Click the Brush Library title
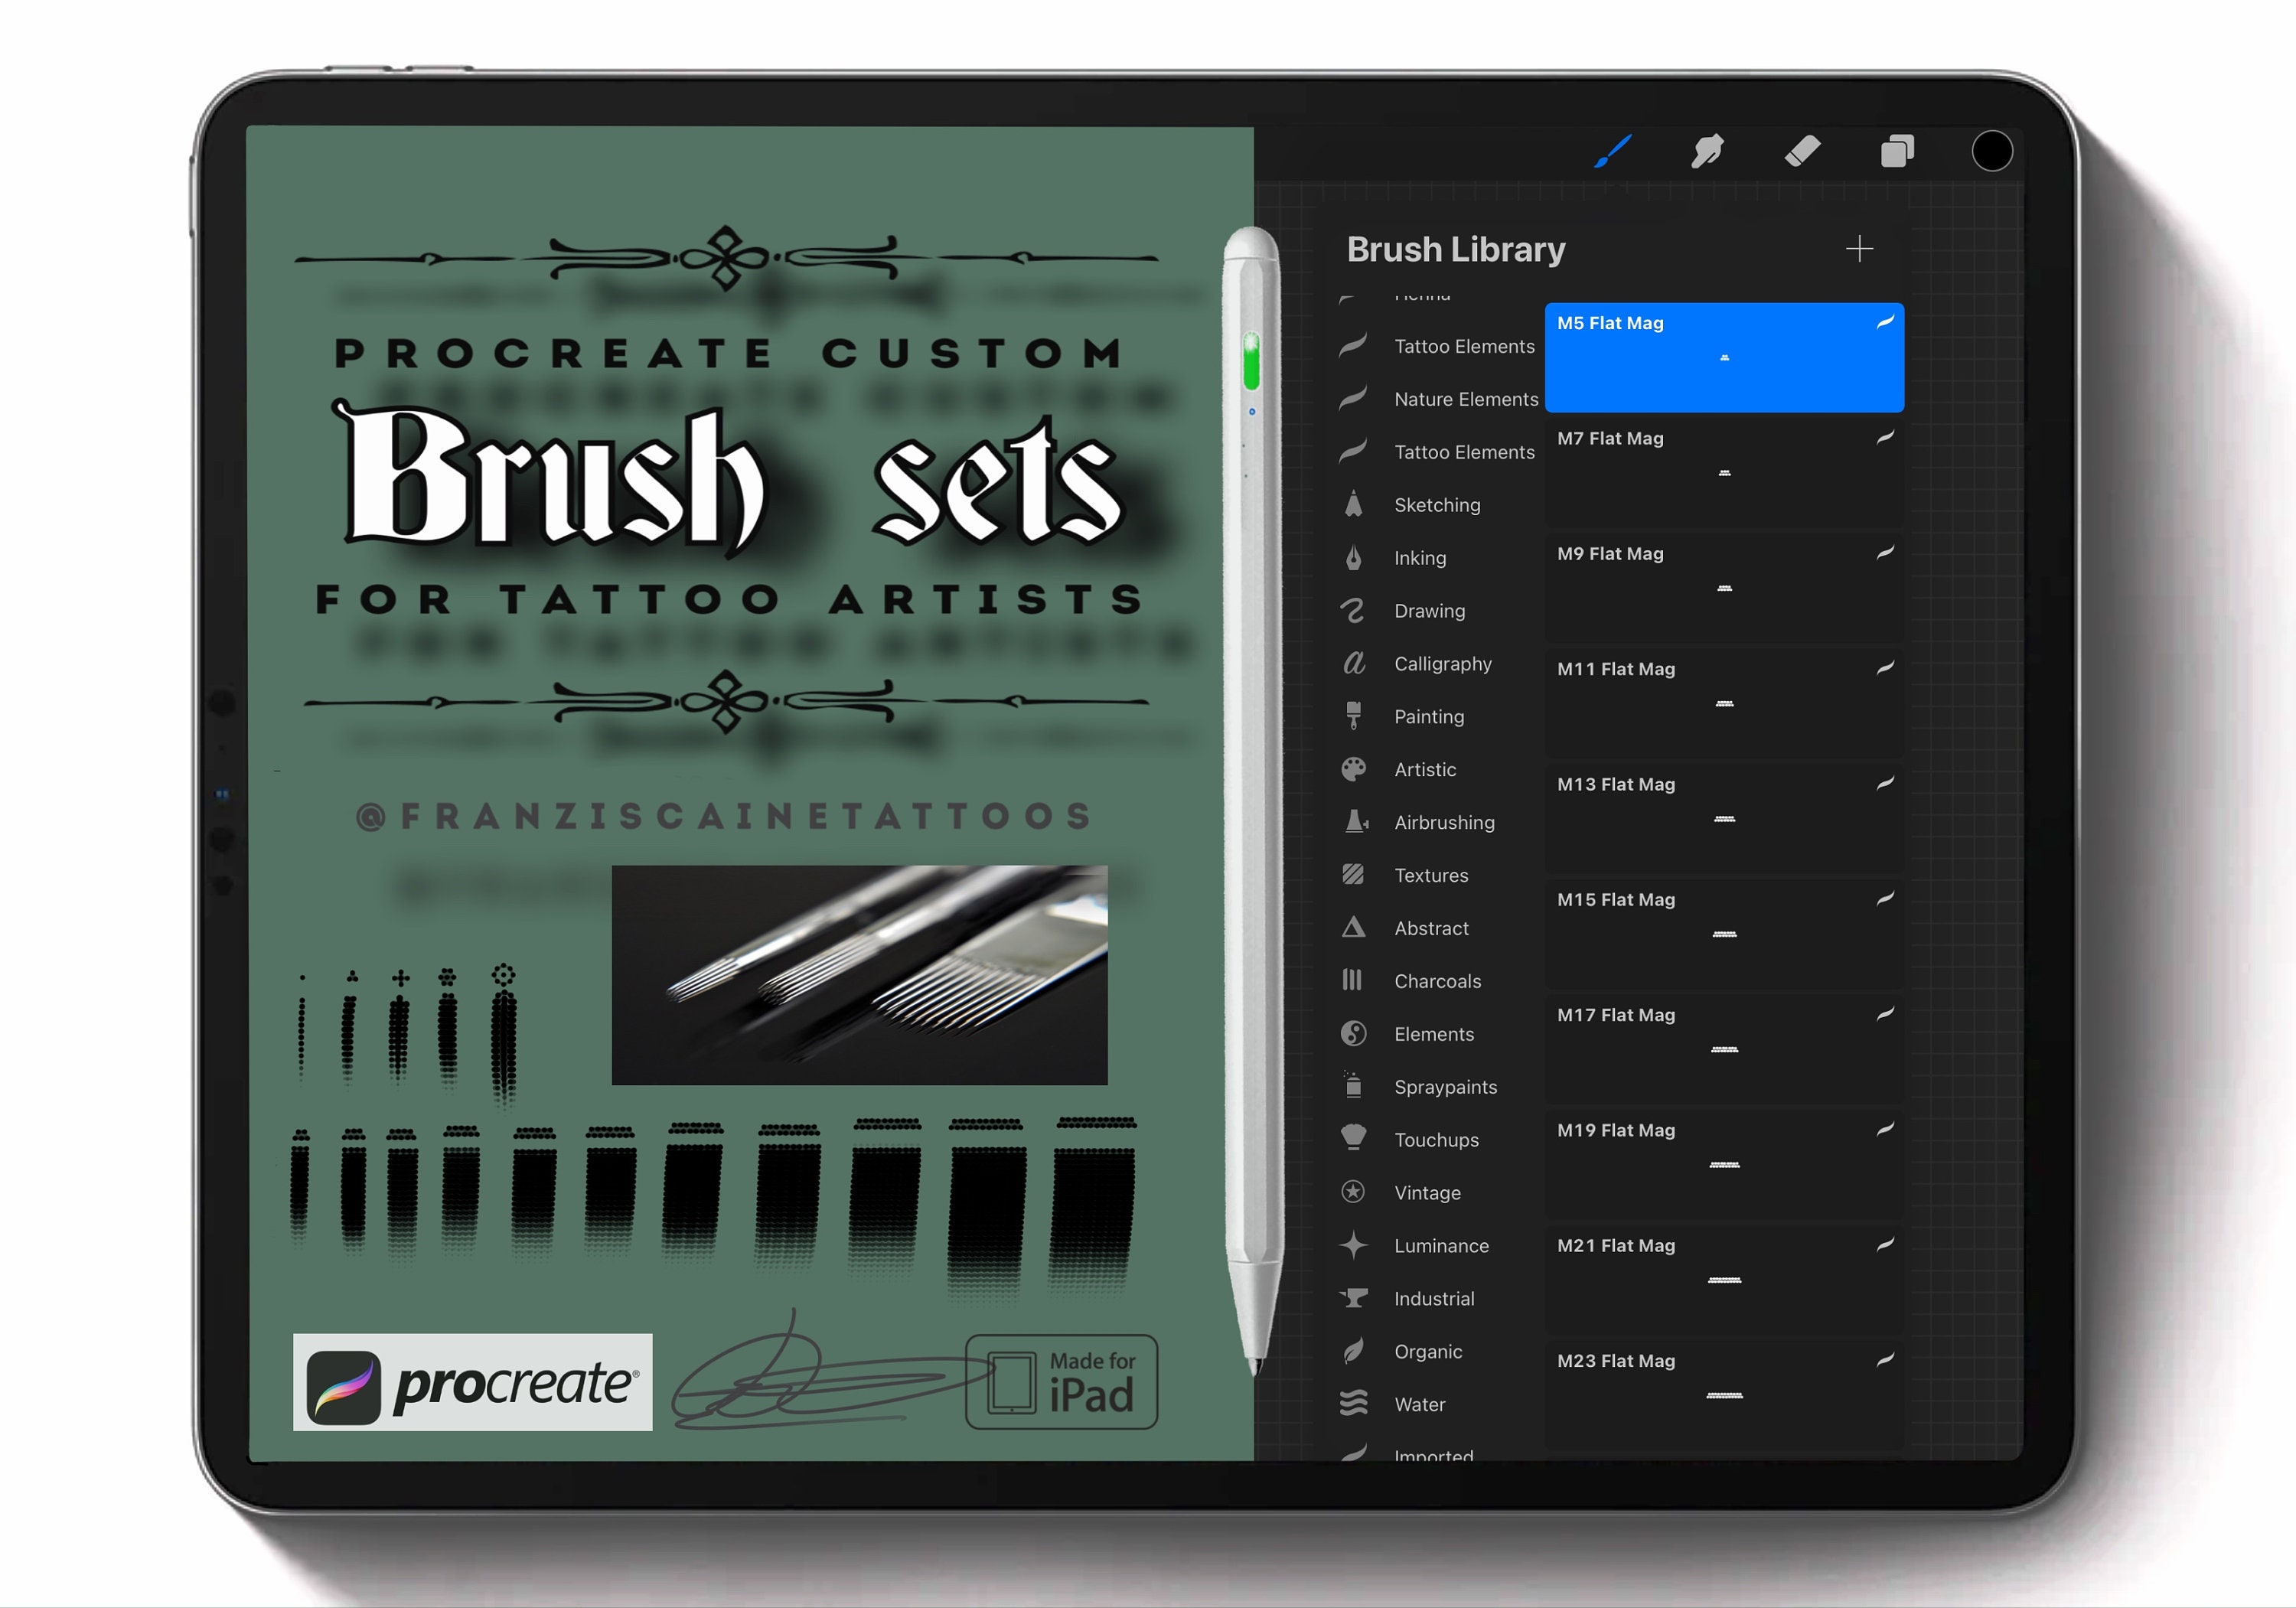 1456,249
